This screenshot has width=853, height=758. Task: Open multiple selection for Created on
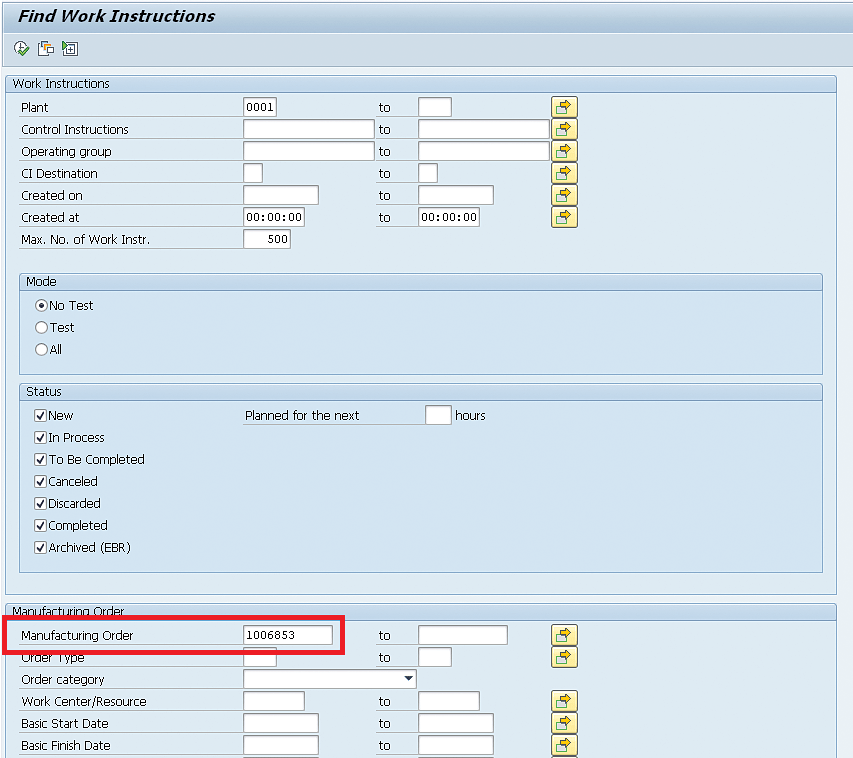564,195
